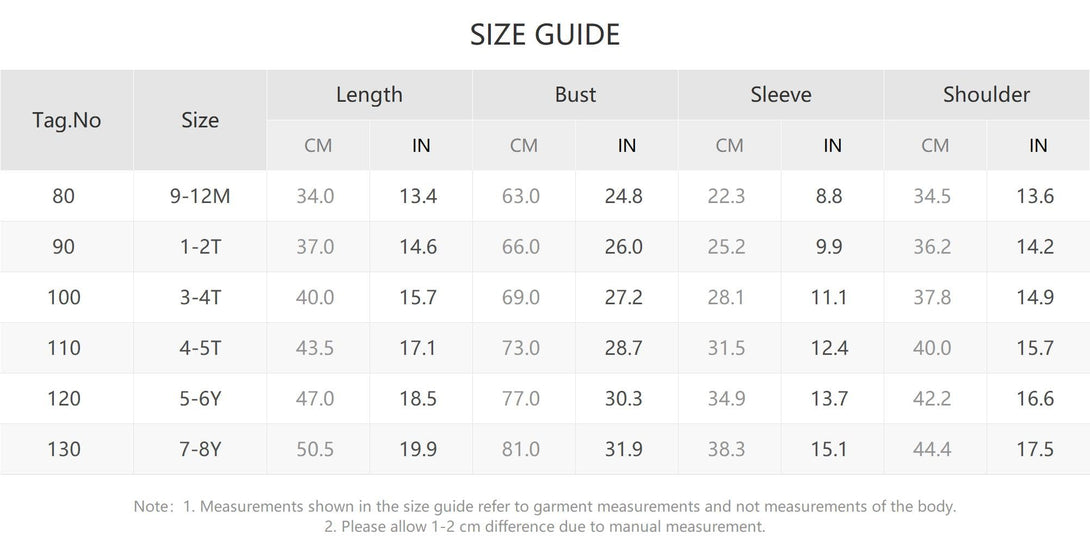Select the 9-12M size cell
This screenshot has height=559, width=1090.
pos(200,196)
